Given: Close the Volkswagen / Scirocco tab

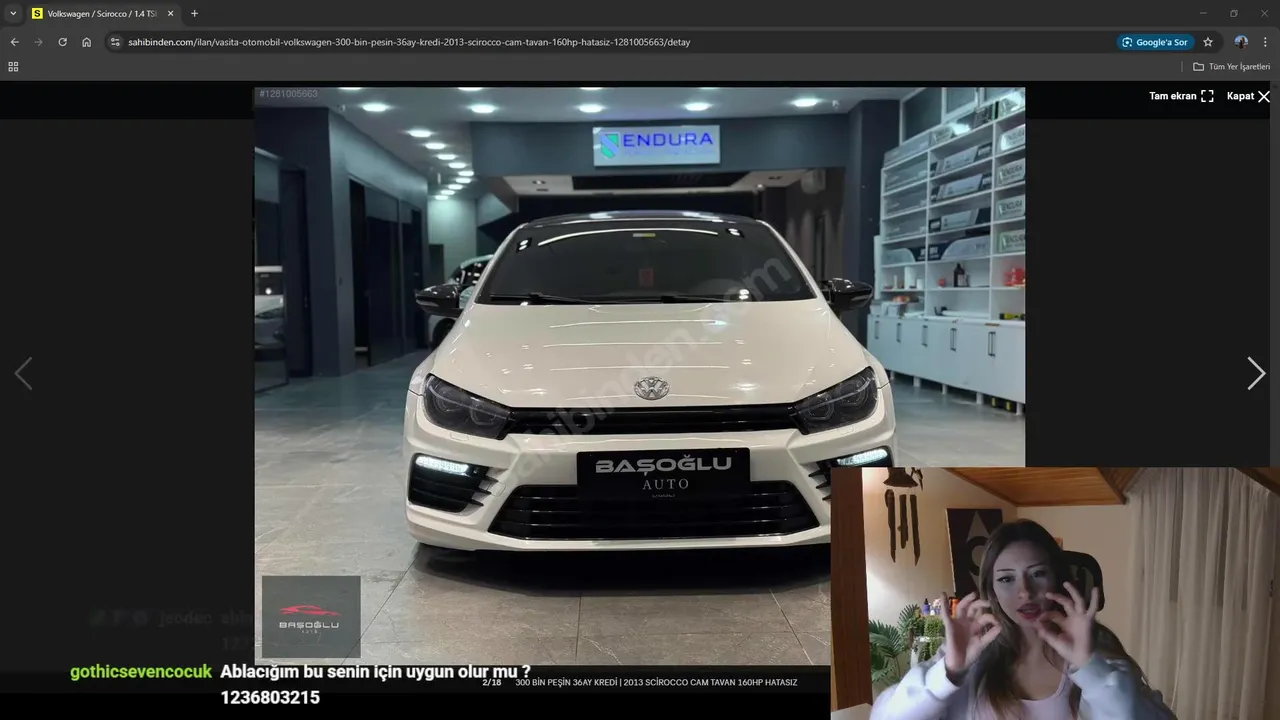Looking at the screenshot, I should coord(170,14).
